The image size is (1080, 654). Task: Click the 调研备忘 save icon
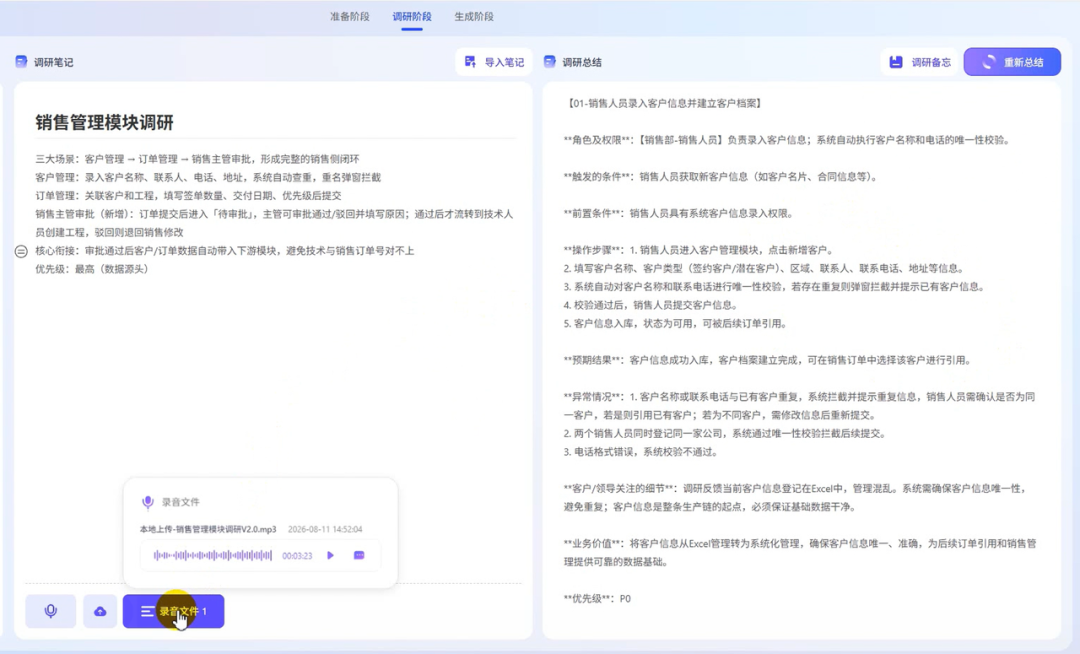pyautogui.click(x=895, y=62)
